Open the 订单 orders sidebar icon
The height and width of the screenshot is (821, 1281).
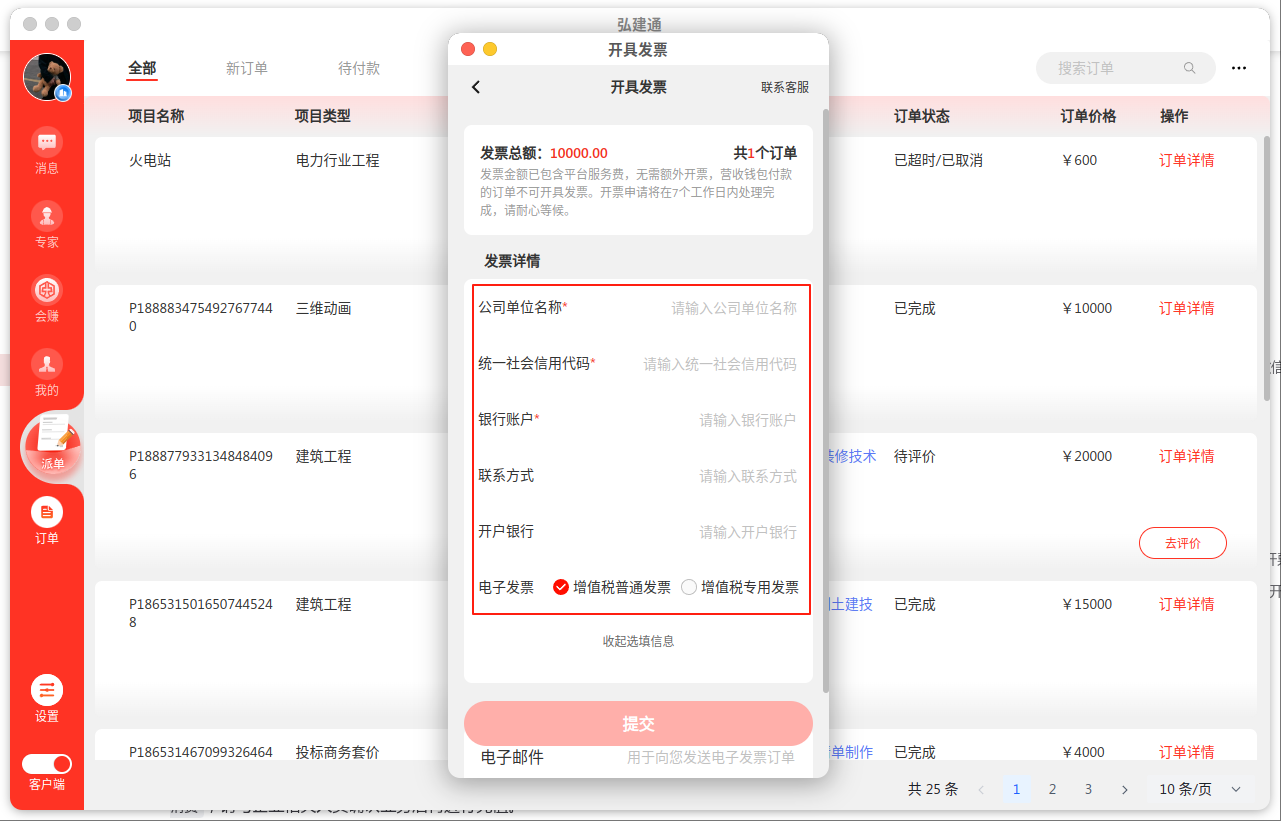click(x=47, y=513)
